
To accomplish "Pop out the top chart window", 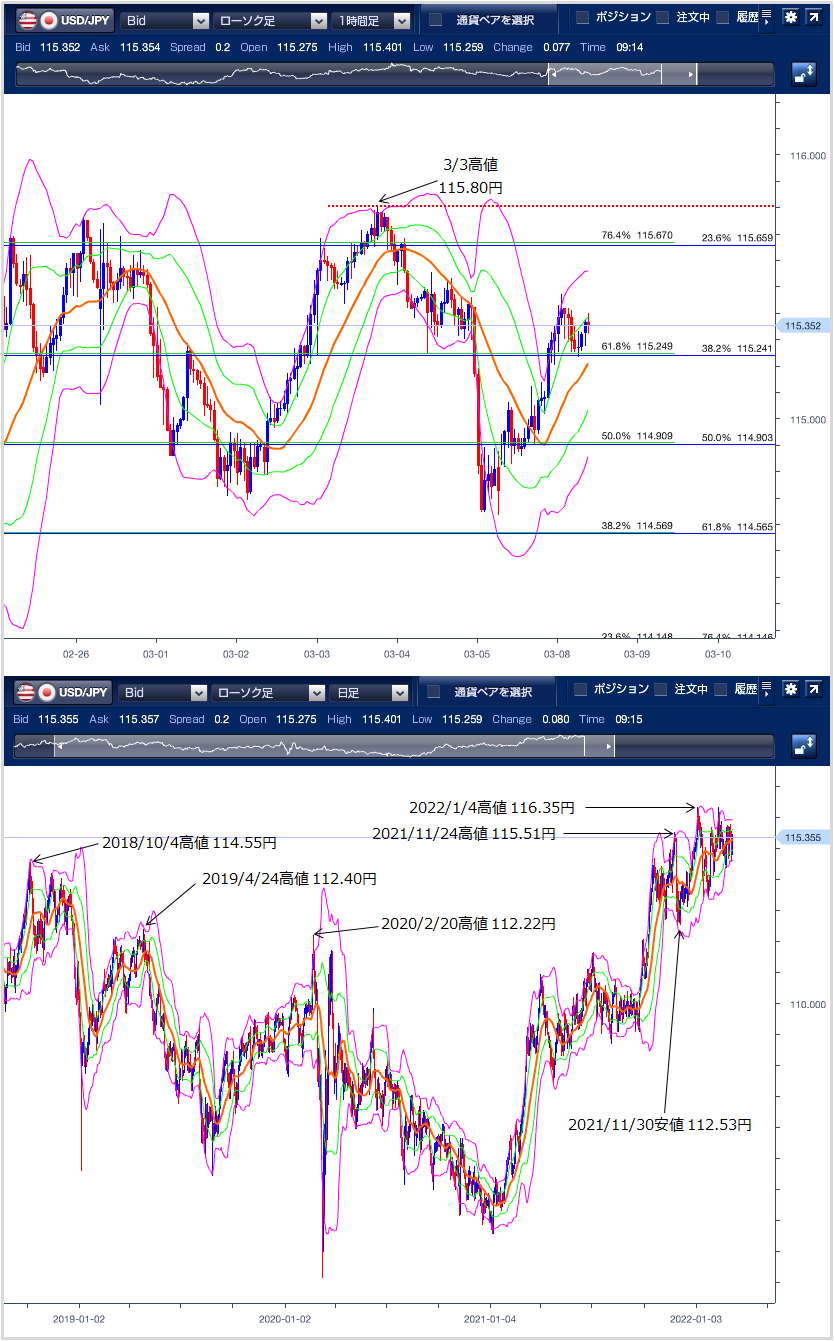I will coord(816,18).
